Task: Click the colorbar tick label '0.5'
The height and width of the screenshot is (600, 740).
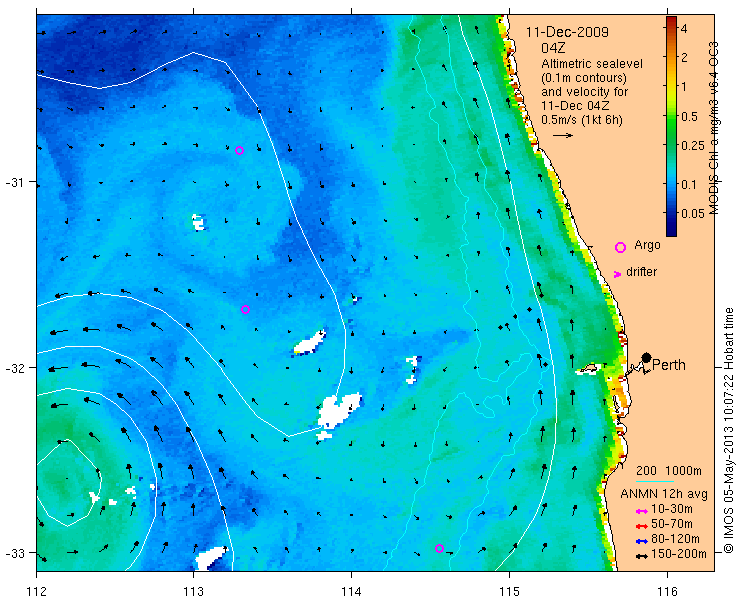Action: [x=689, y=117]
